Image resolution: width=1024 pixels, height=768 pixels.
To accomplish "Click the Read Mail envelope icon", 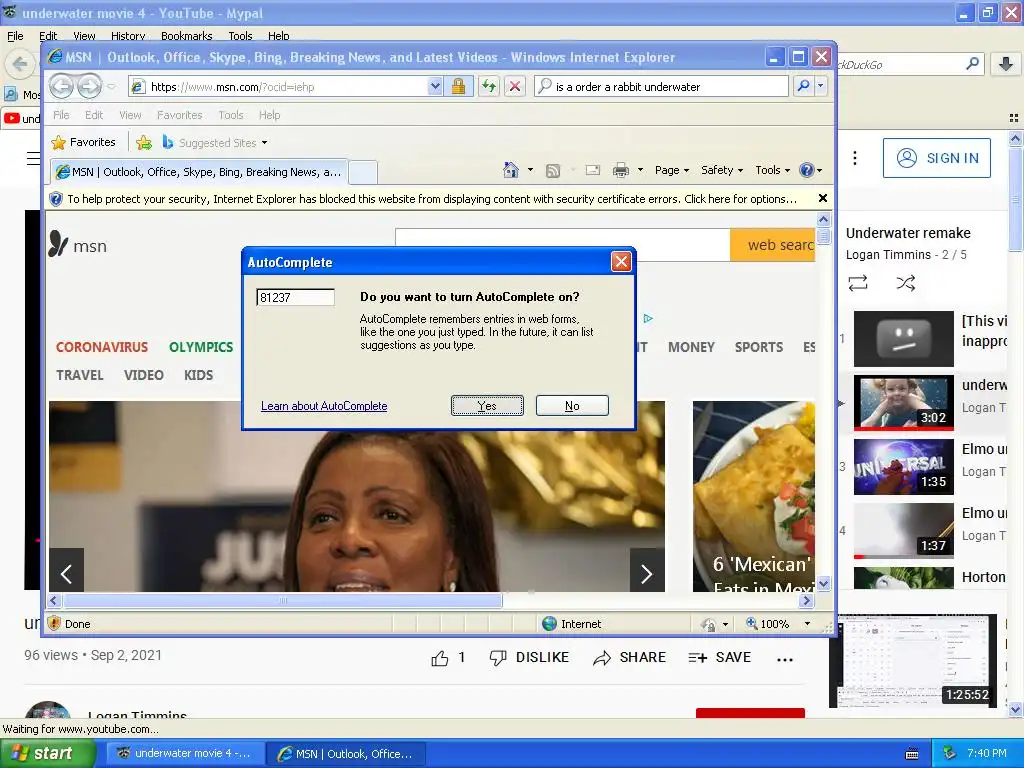I will tap(592, 170).
